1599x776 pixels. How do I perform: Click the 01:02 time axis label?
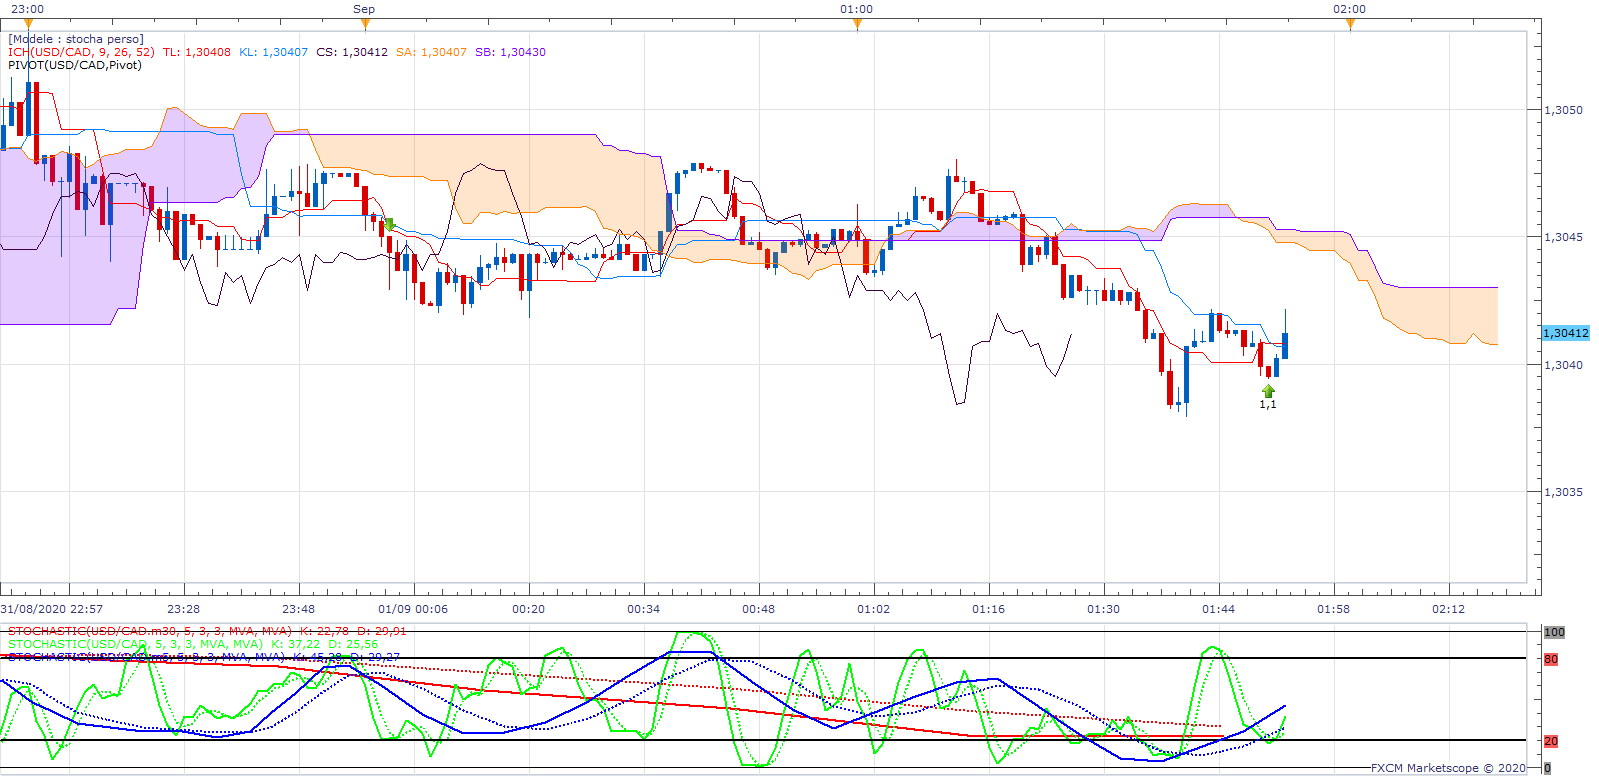click(x=873, y=609)
